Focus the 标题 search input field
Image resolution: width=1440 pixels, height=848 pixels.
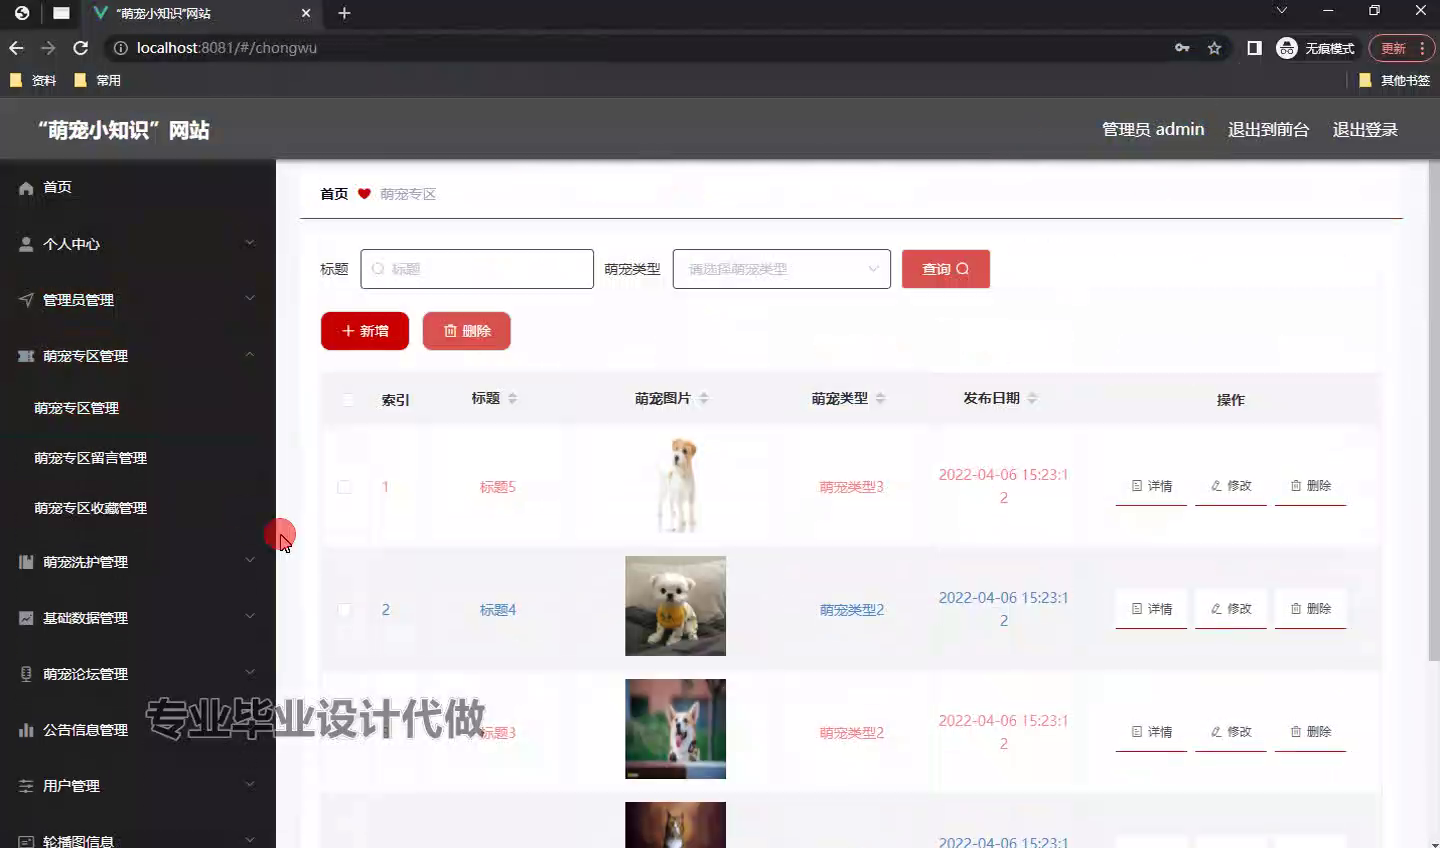point(477,269)
